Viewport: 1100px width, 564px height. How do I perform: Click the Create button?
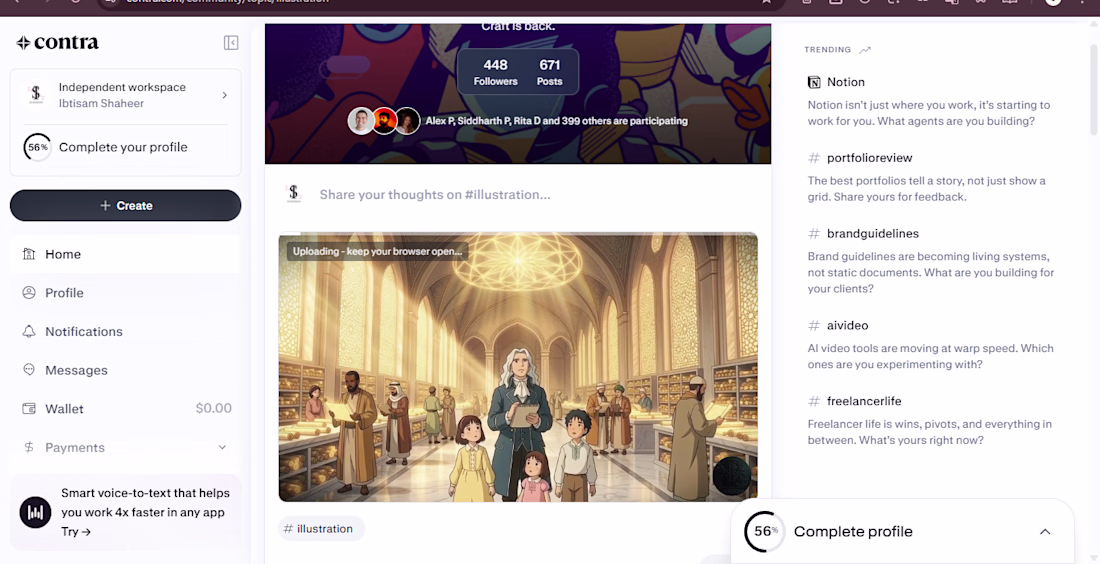click(x=126, y=206)
